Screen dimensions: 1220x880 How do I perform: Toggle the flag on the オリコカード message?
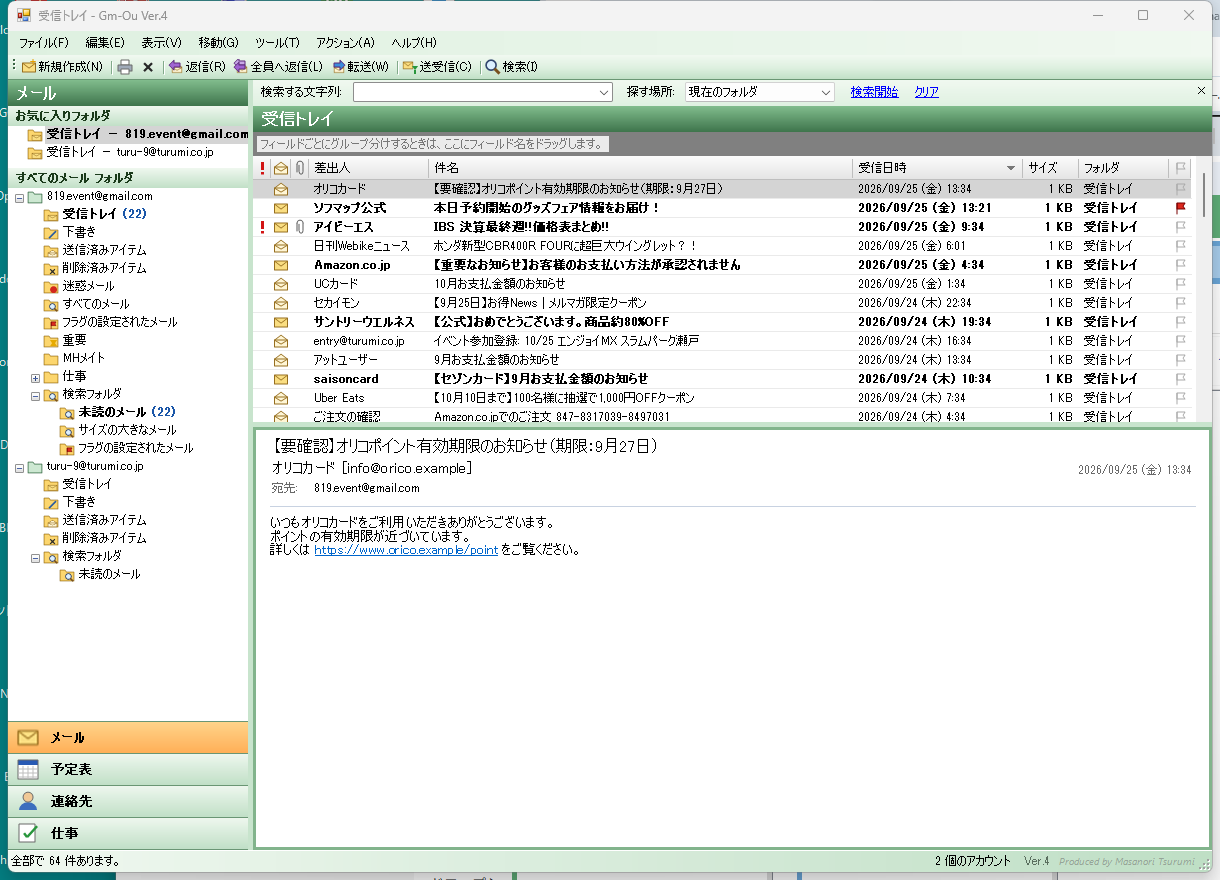point(1181,189)
